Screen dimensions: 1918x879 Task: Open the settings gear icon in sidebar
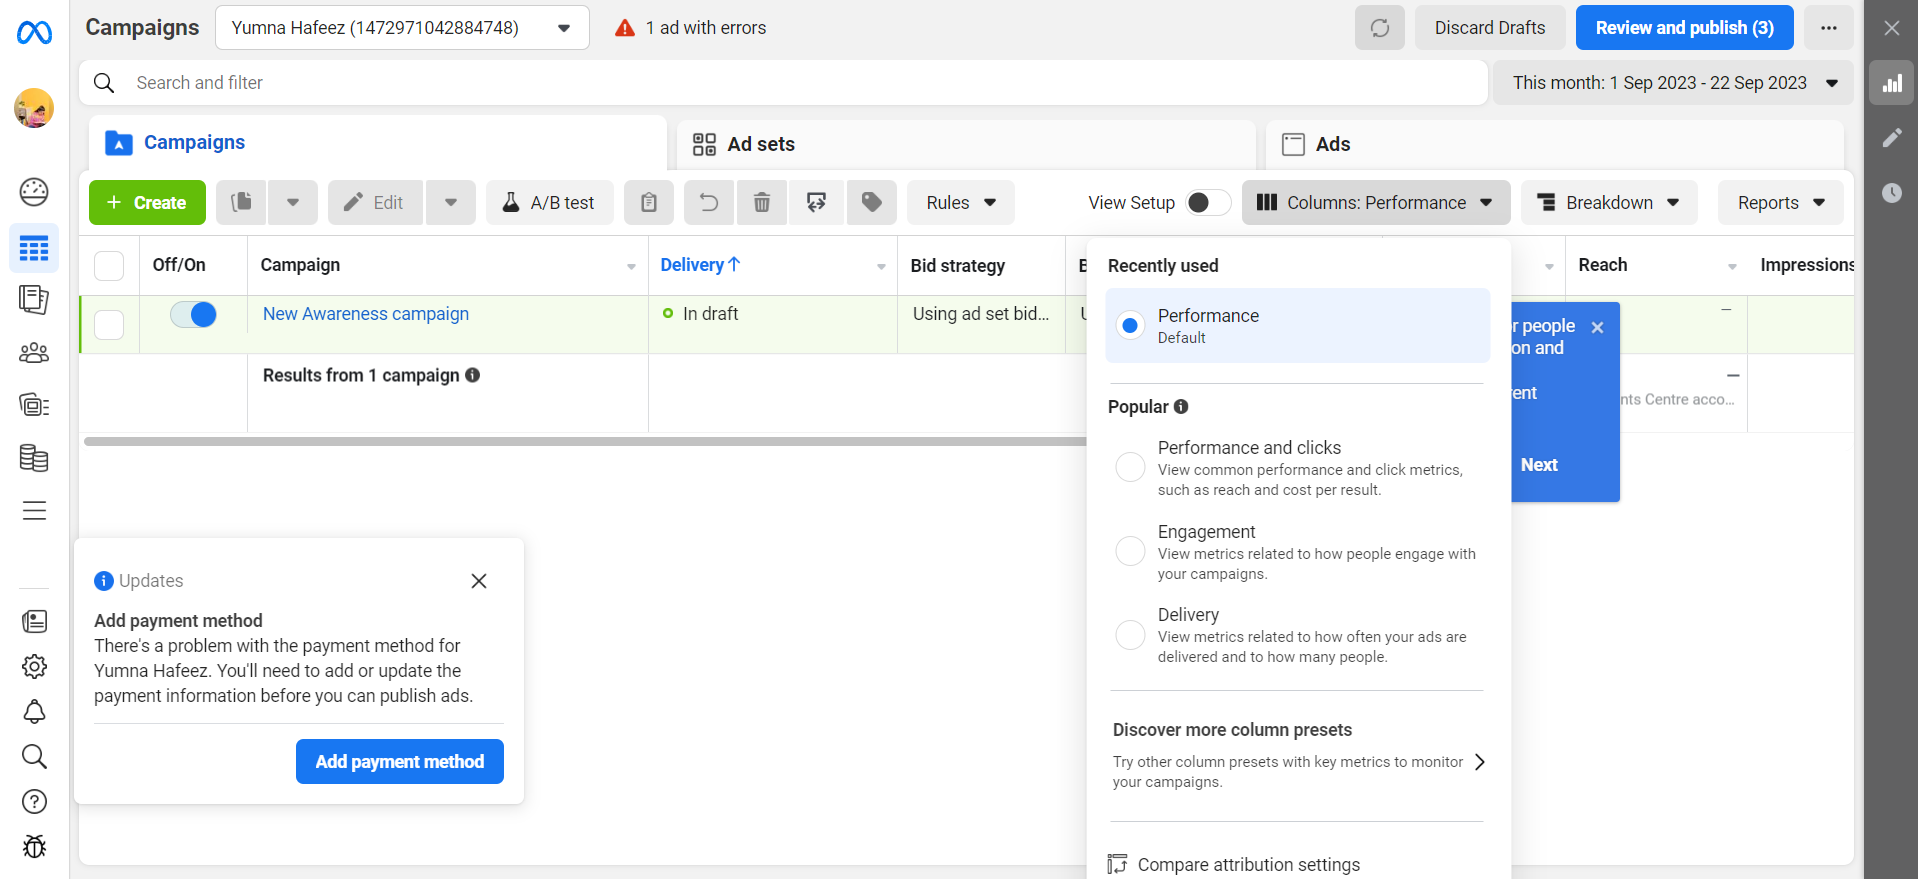(34, 666)
